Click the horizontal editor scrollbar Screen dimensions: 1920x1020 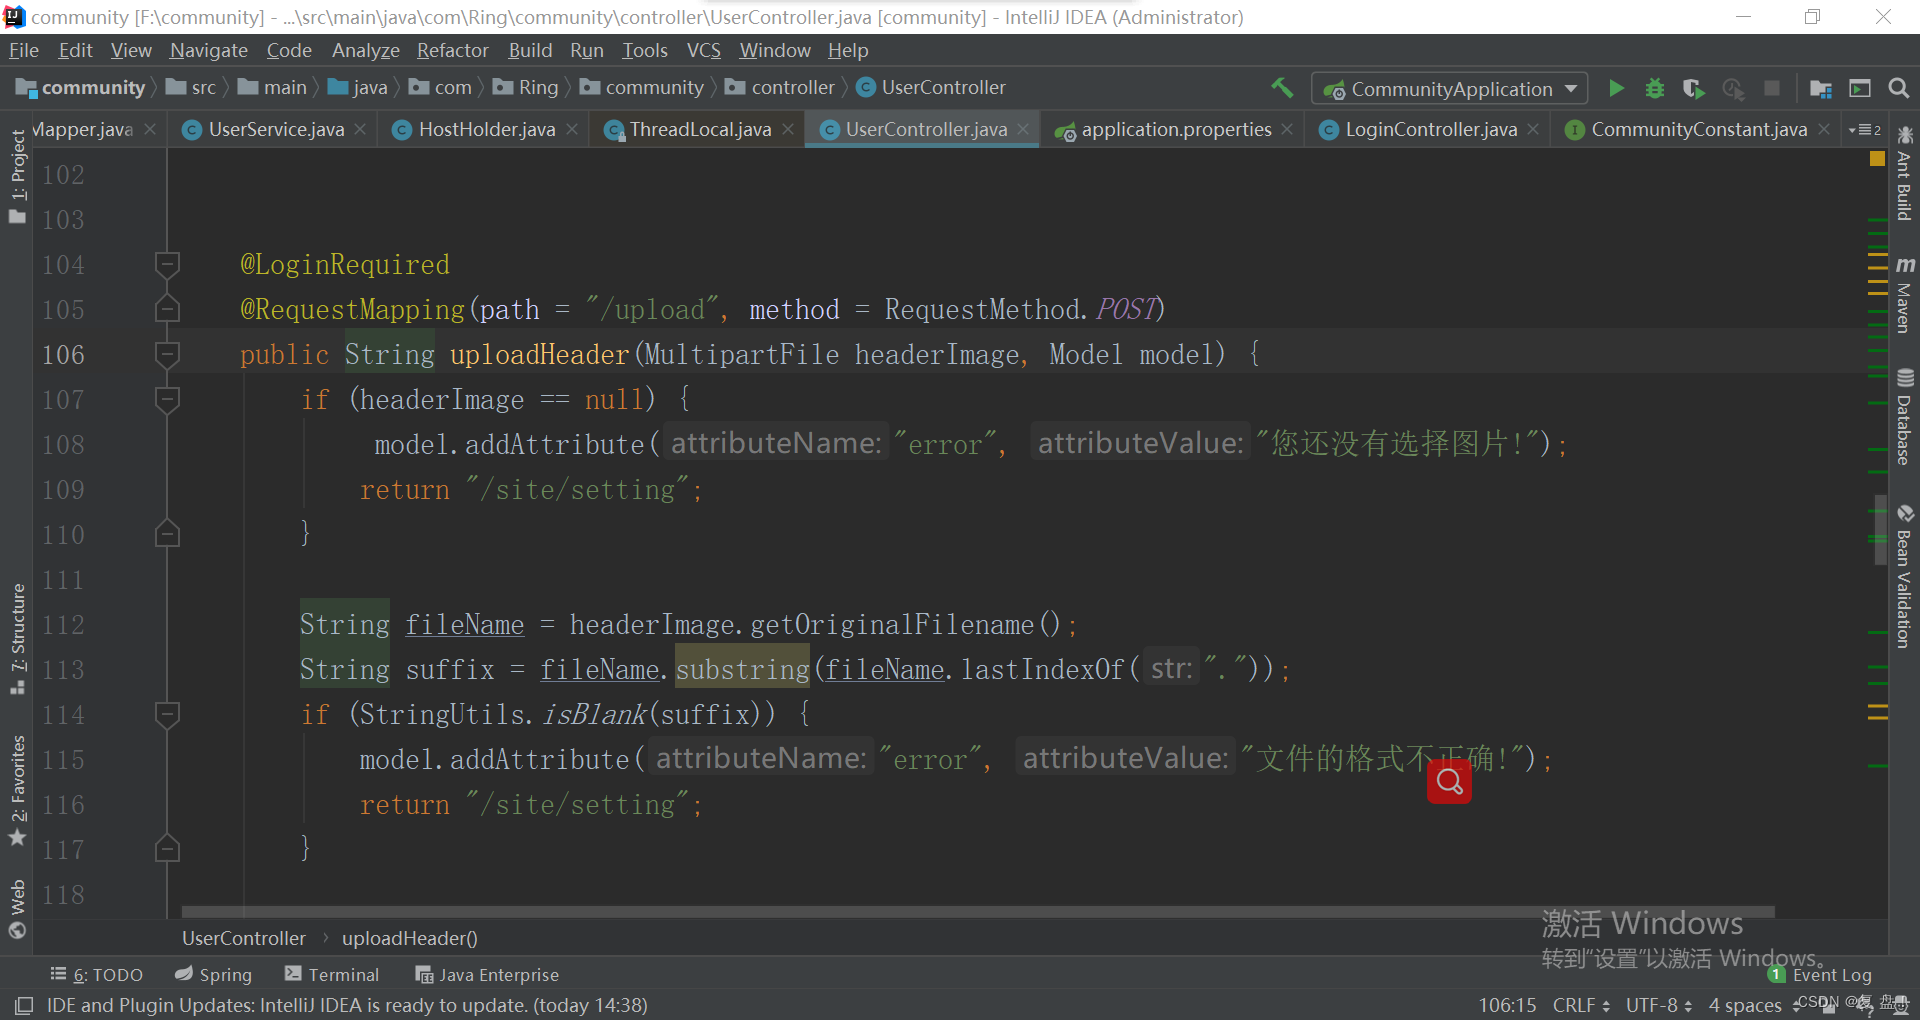[978, 911]
